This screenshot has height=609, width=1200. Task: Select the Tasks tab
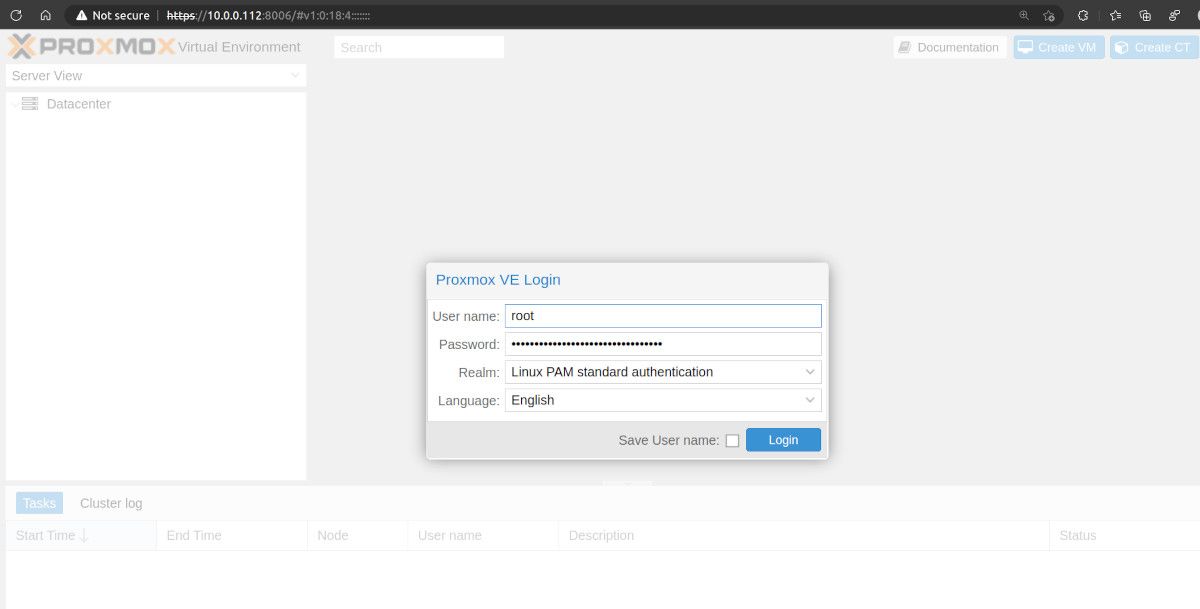[39, 503]
